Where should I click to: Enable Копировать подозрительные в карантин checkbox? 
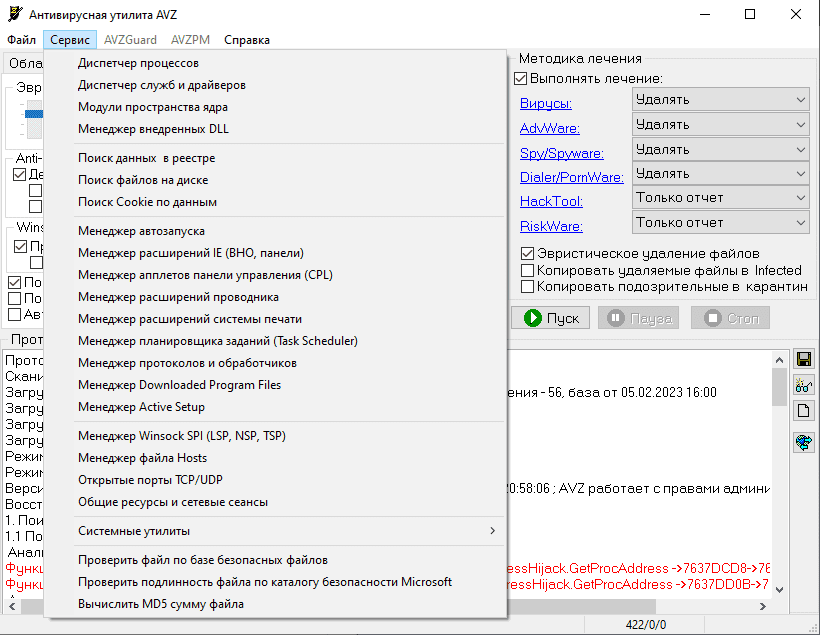(527, 287)
